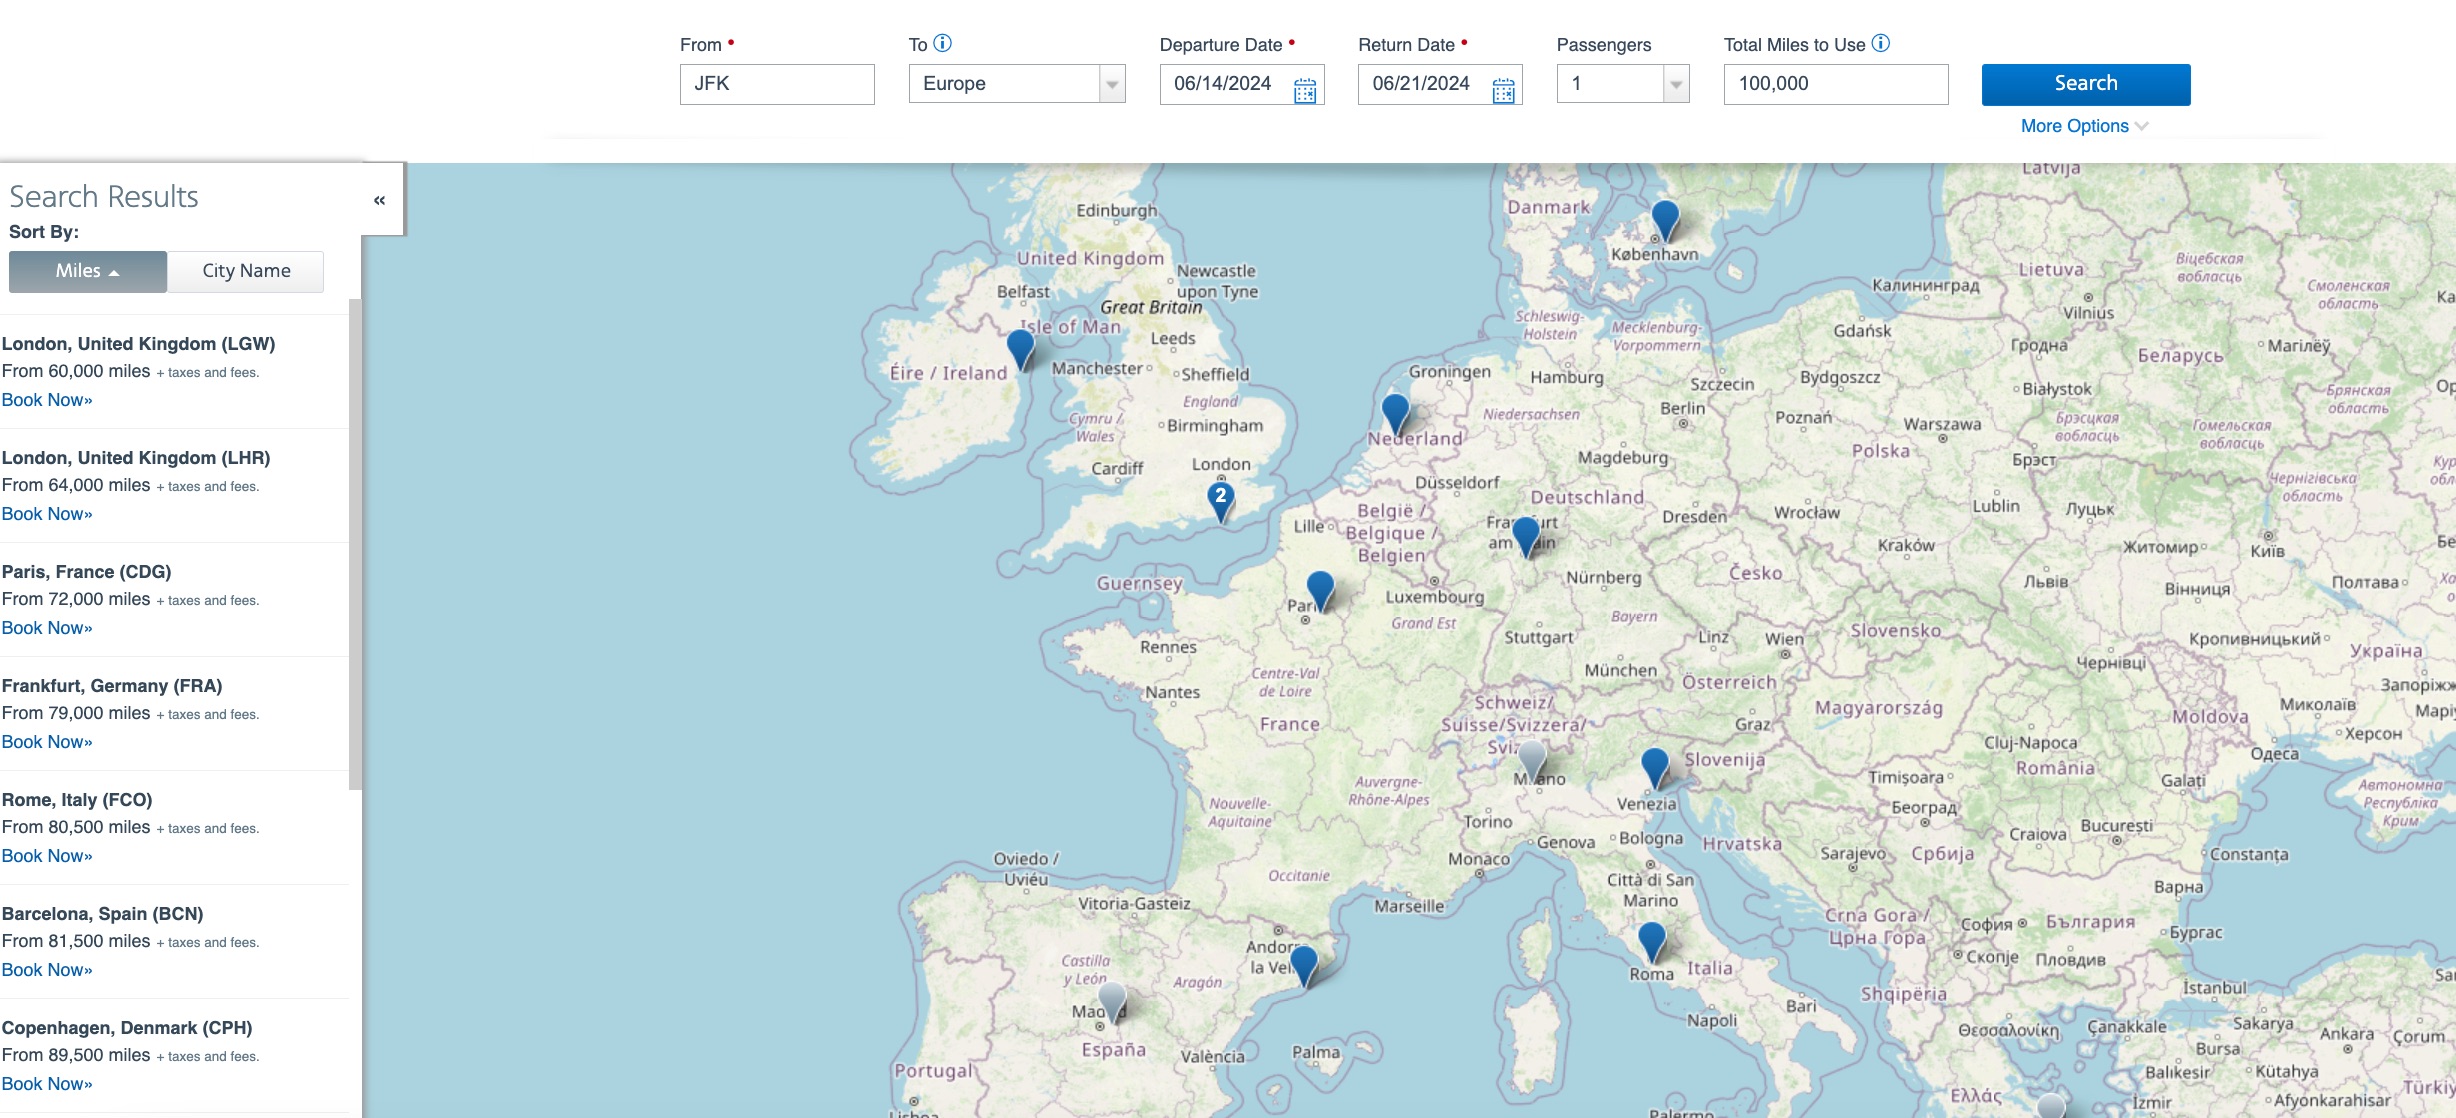The height and width of the screenshot is (1118, 2456).
Task: Open the calendar for Return Date
Action: pyautogui.click(x=1502, y=88)
